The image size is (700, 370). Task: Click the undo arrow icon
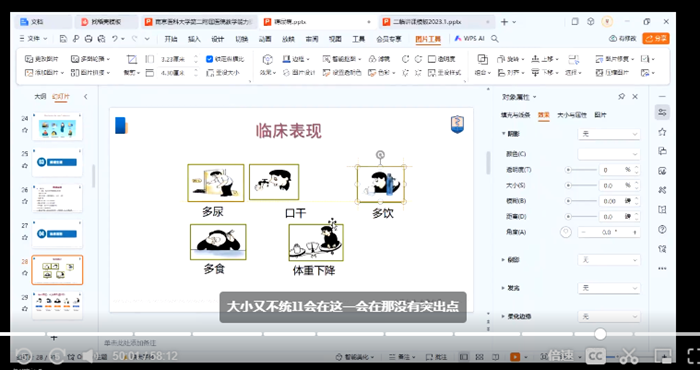tap(115, 39)
